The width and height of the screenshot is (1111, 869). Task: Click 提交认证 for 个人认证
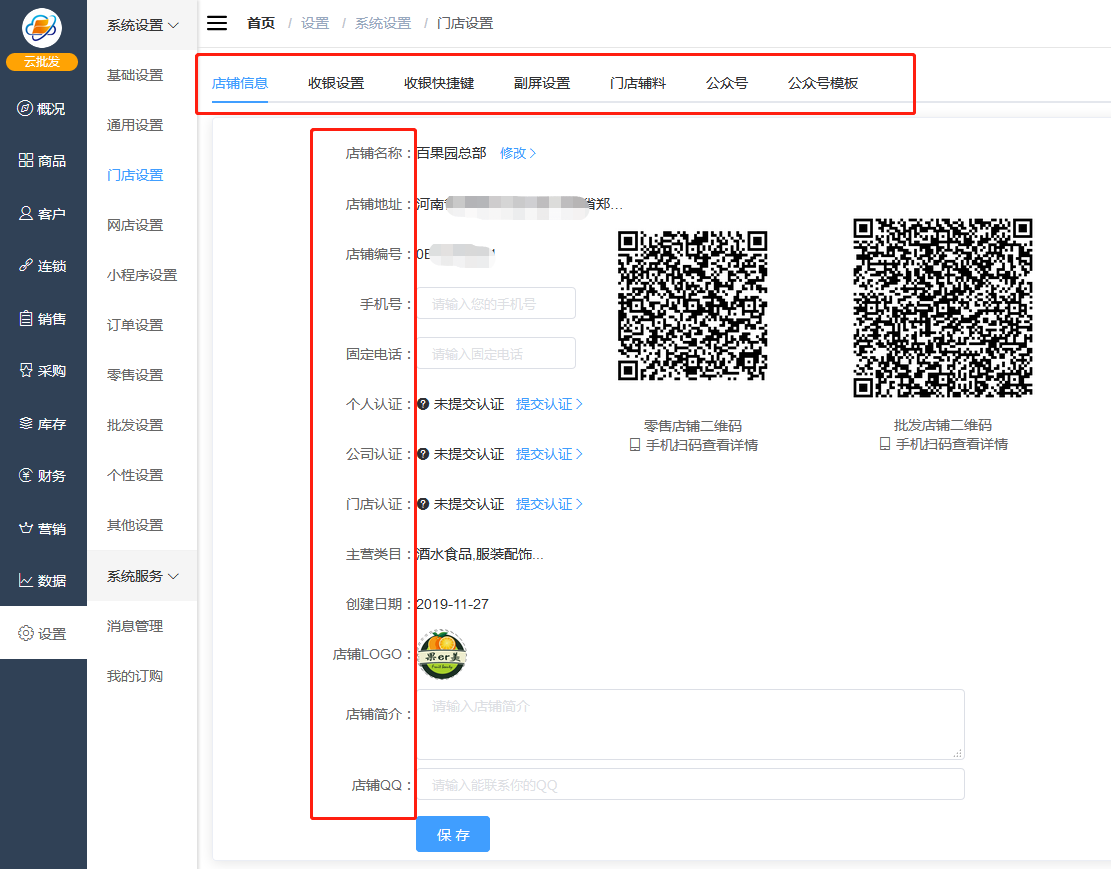tap(549, 404)
